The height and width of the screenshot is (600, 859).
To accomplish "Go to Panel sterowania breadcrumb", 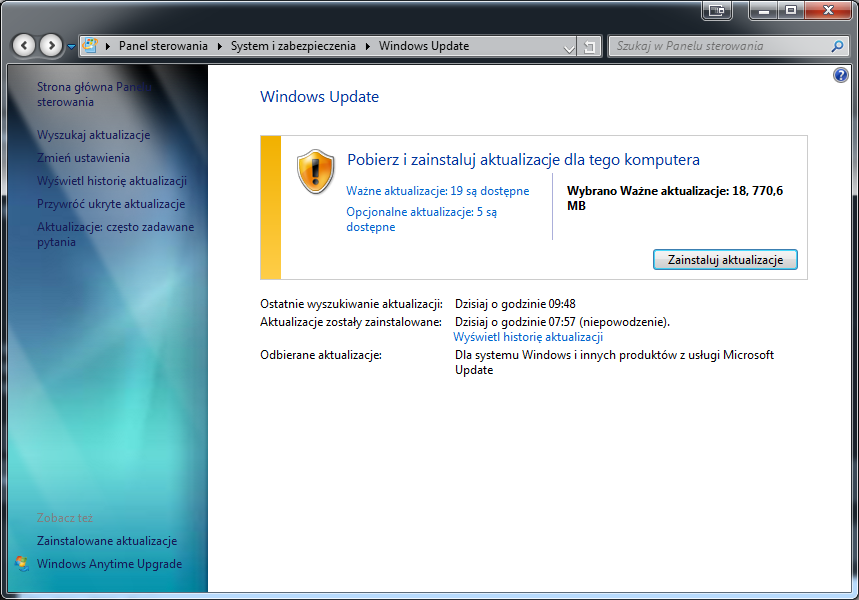I will pyautogui.click(x=163, y=46).
